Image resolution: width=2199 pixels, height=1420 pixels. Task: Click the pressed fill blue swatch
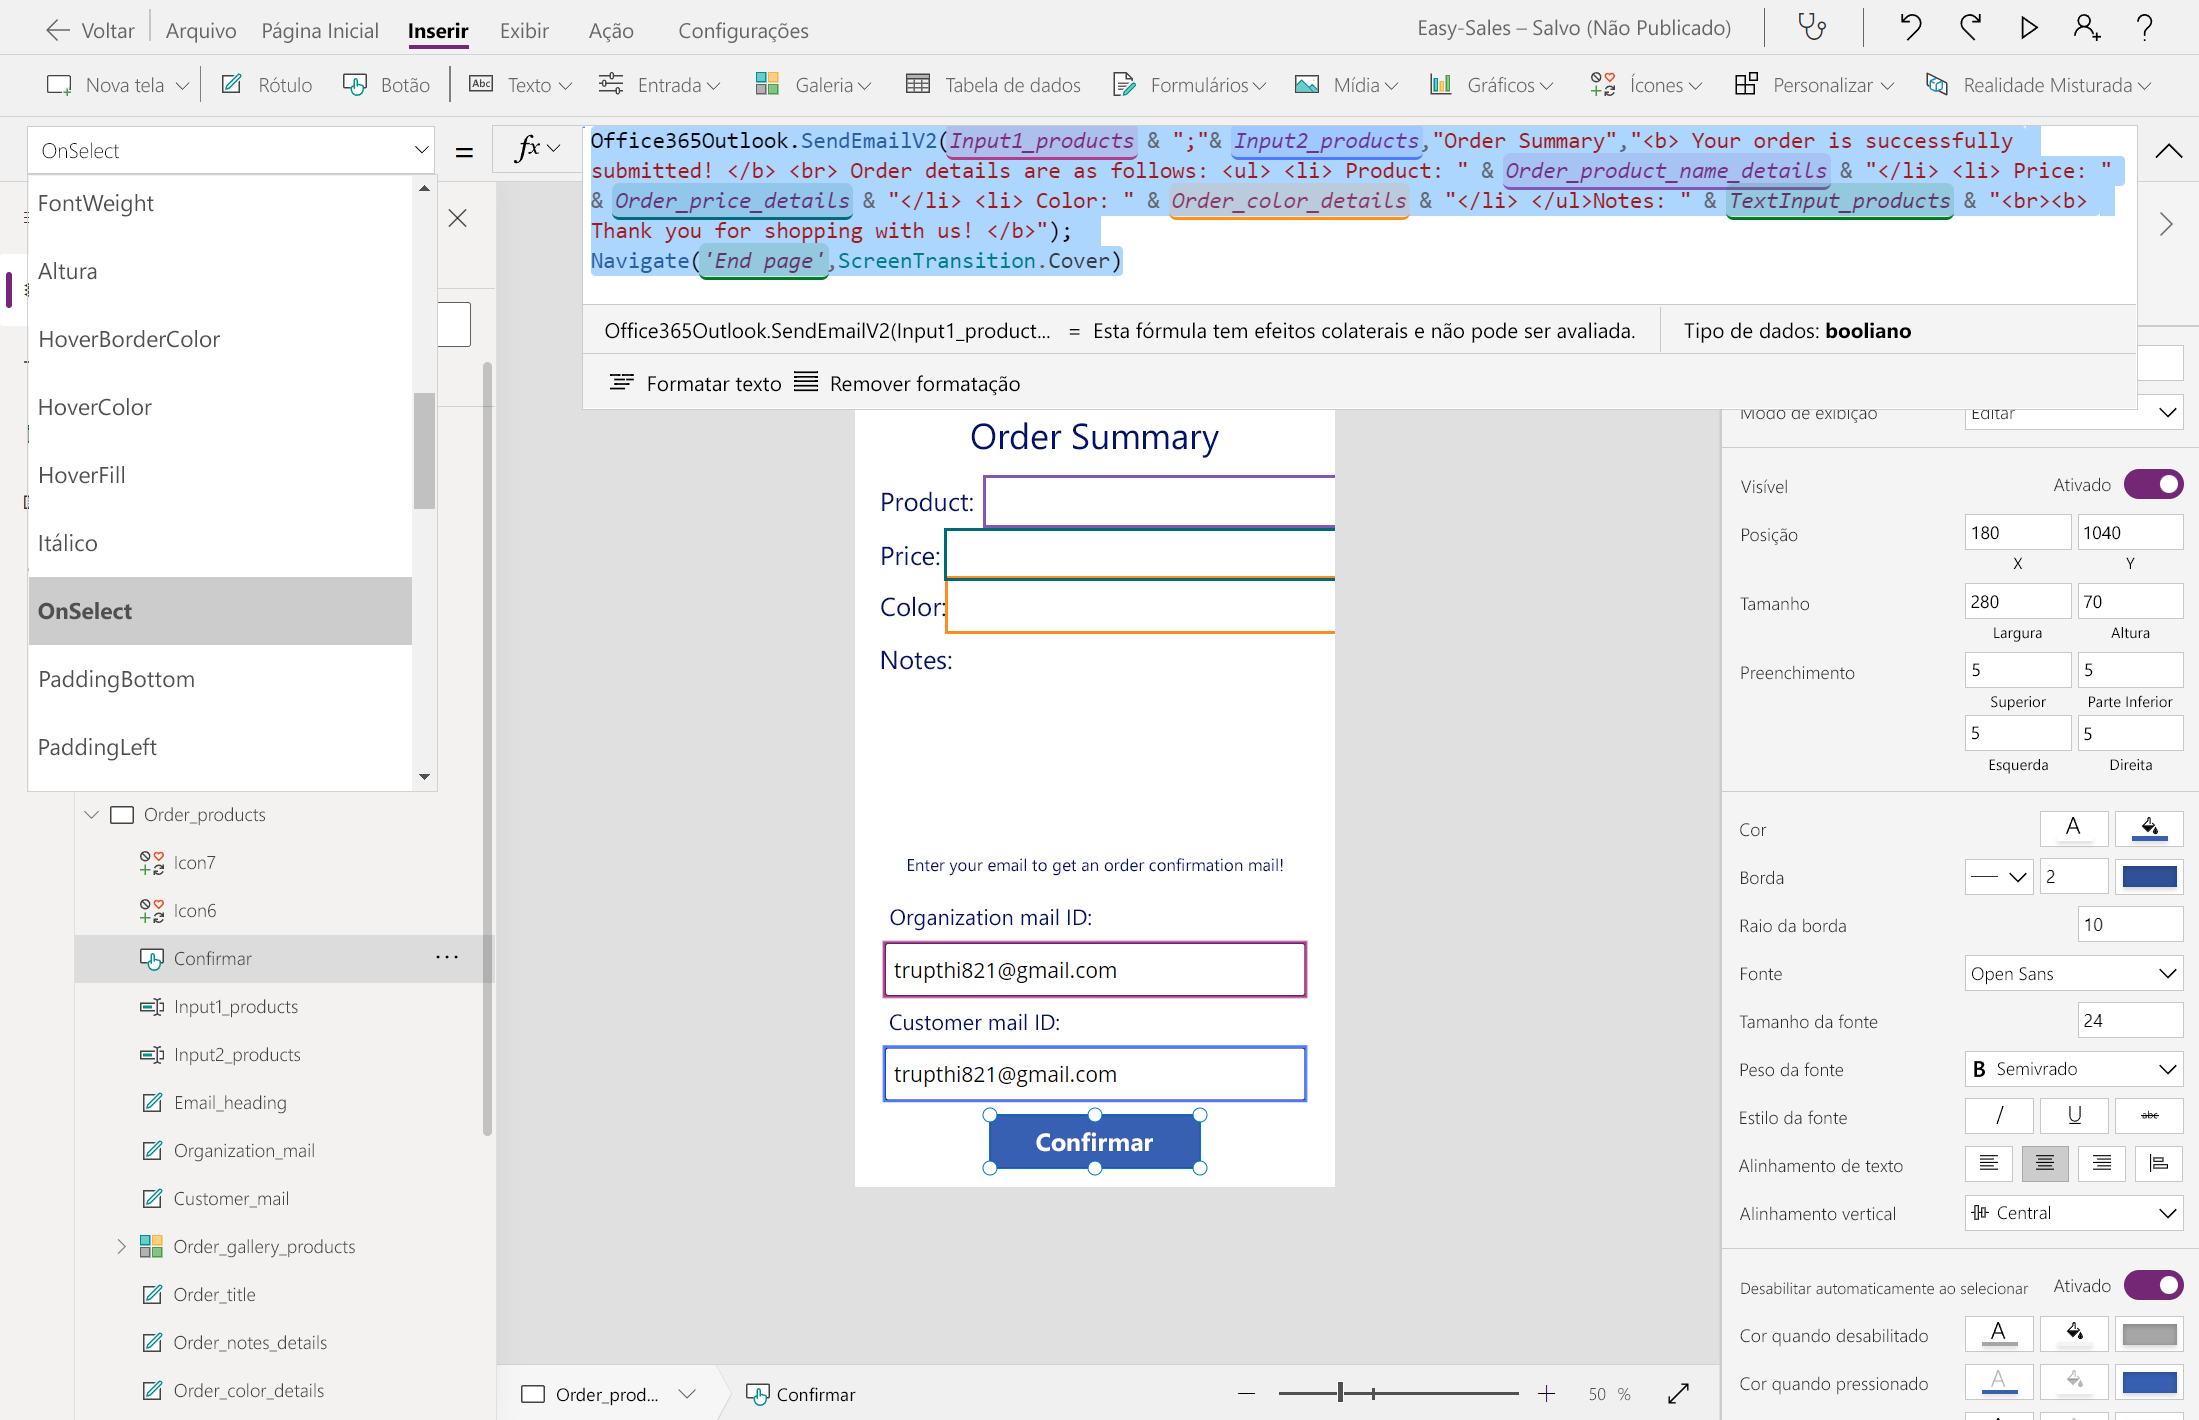(x=2149, y=1382)
